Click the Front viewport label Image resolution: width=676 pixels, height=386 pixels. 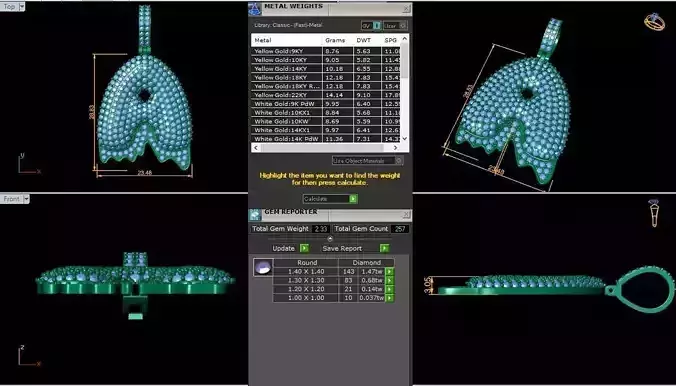pyautogui.click(x=12, y=199)
